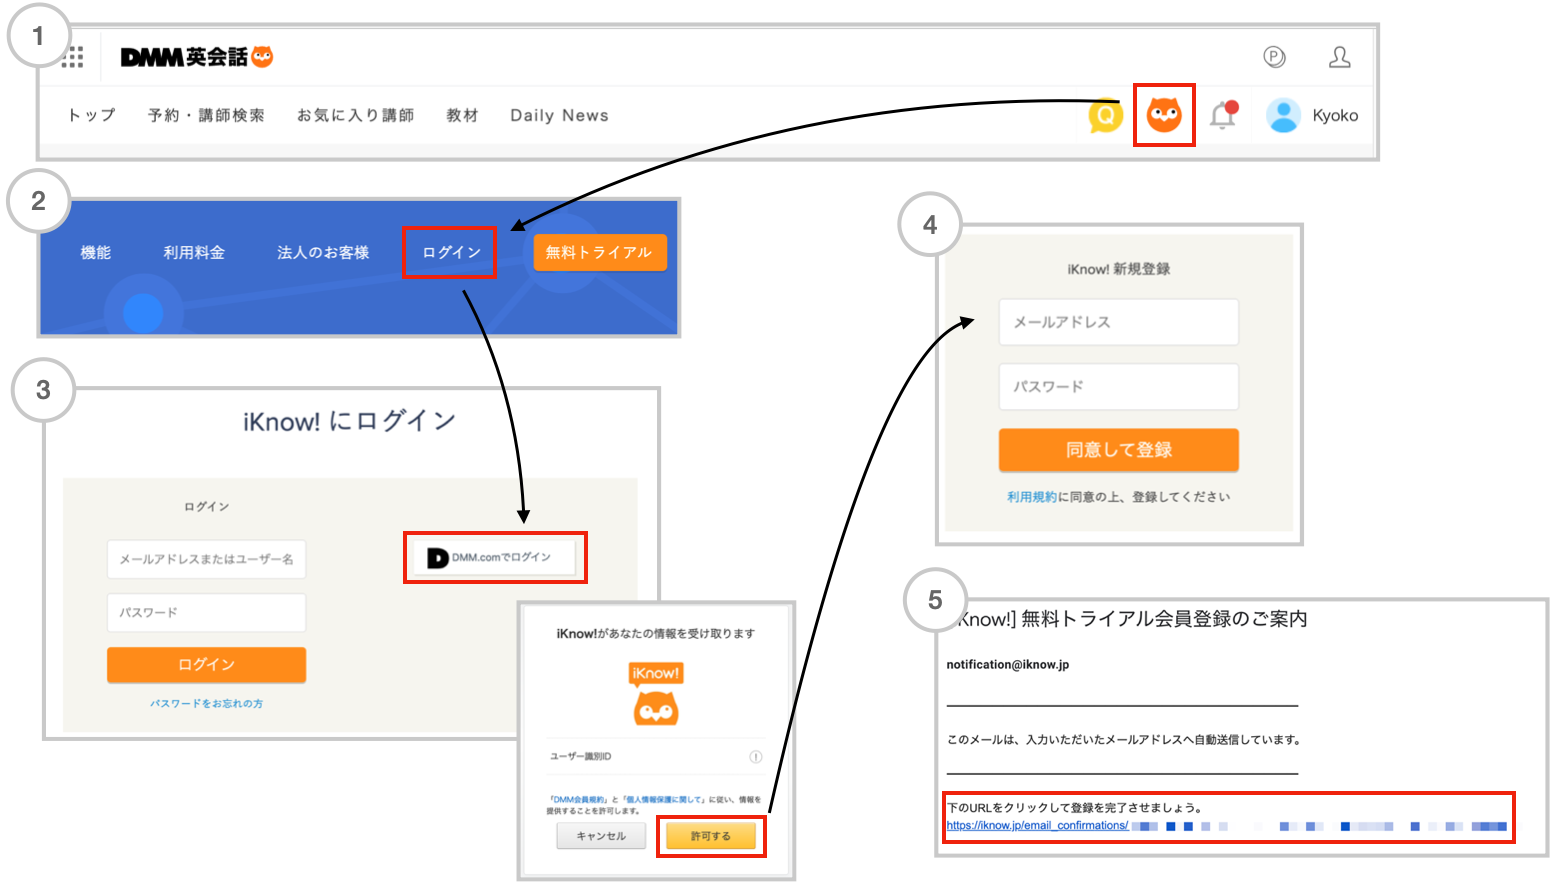Click the iKnow! にログイン heading

click(x=349, y=421)
